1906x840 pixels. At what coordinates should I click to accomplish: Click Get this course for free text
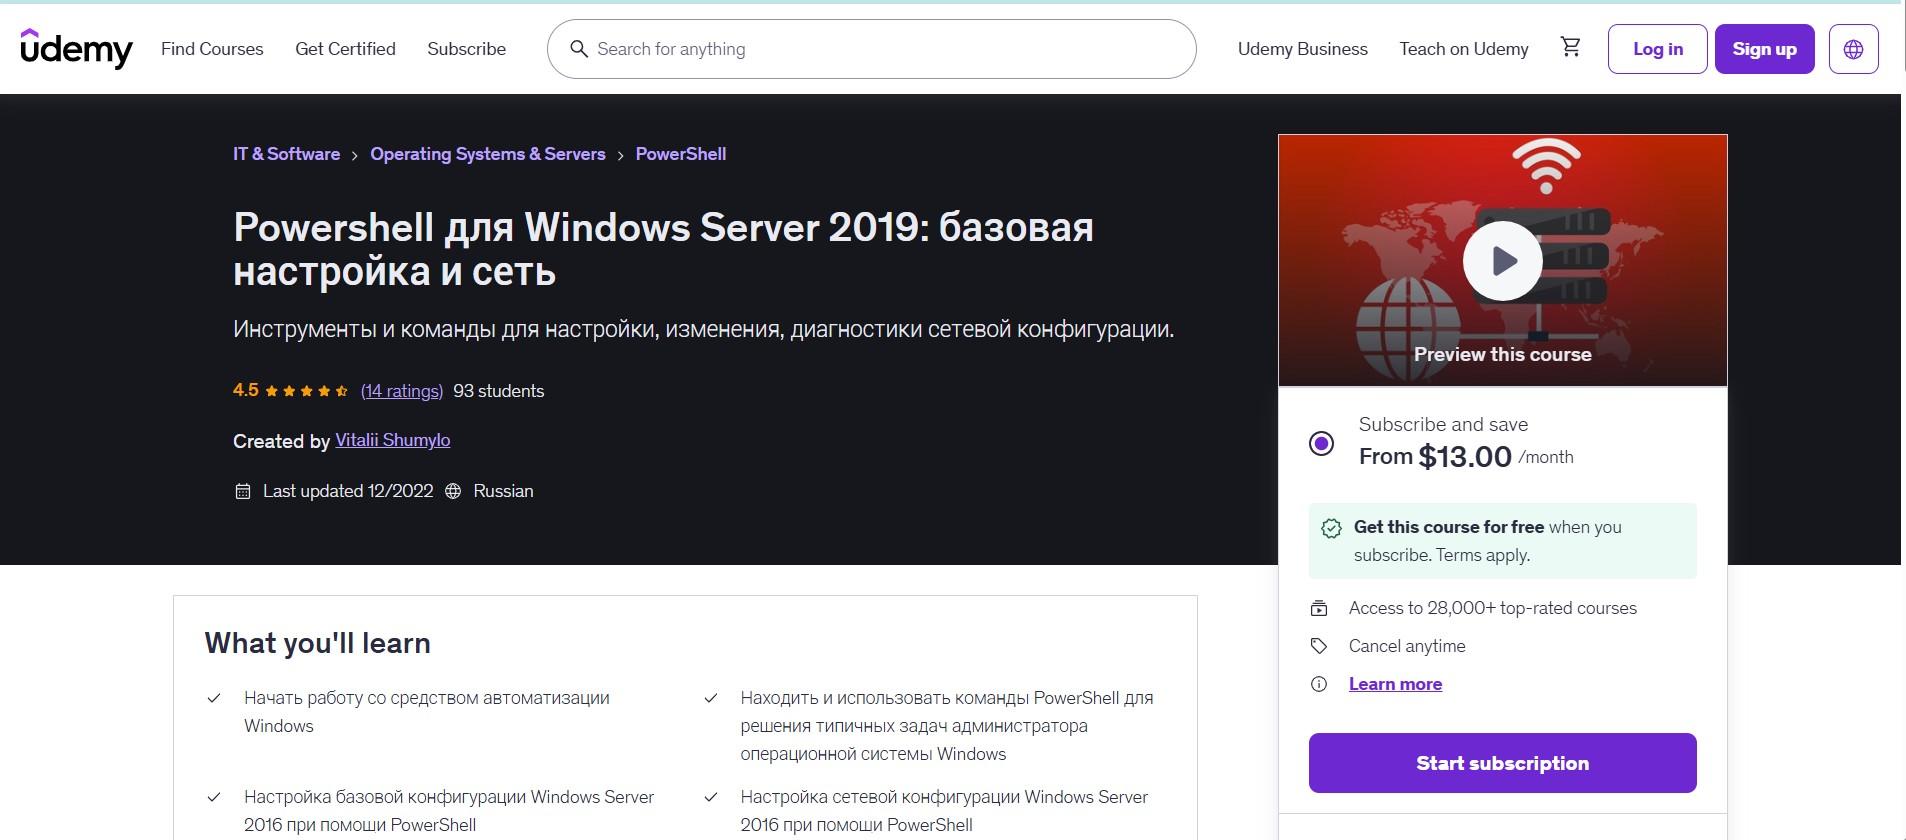coord(1449,527)
